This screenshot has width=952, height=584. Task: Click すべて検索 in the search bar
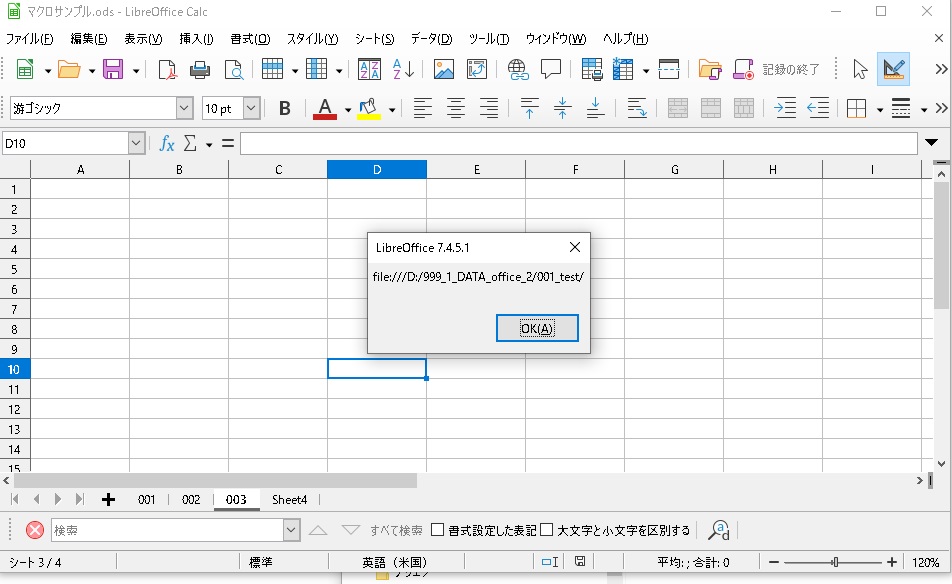coord(396,530)
